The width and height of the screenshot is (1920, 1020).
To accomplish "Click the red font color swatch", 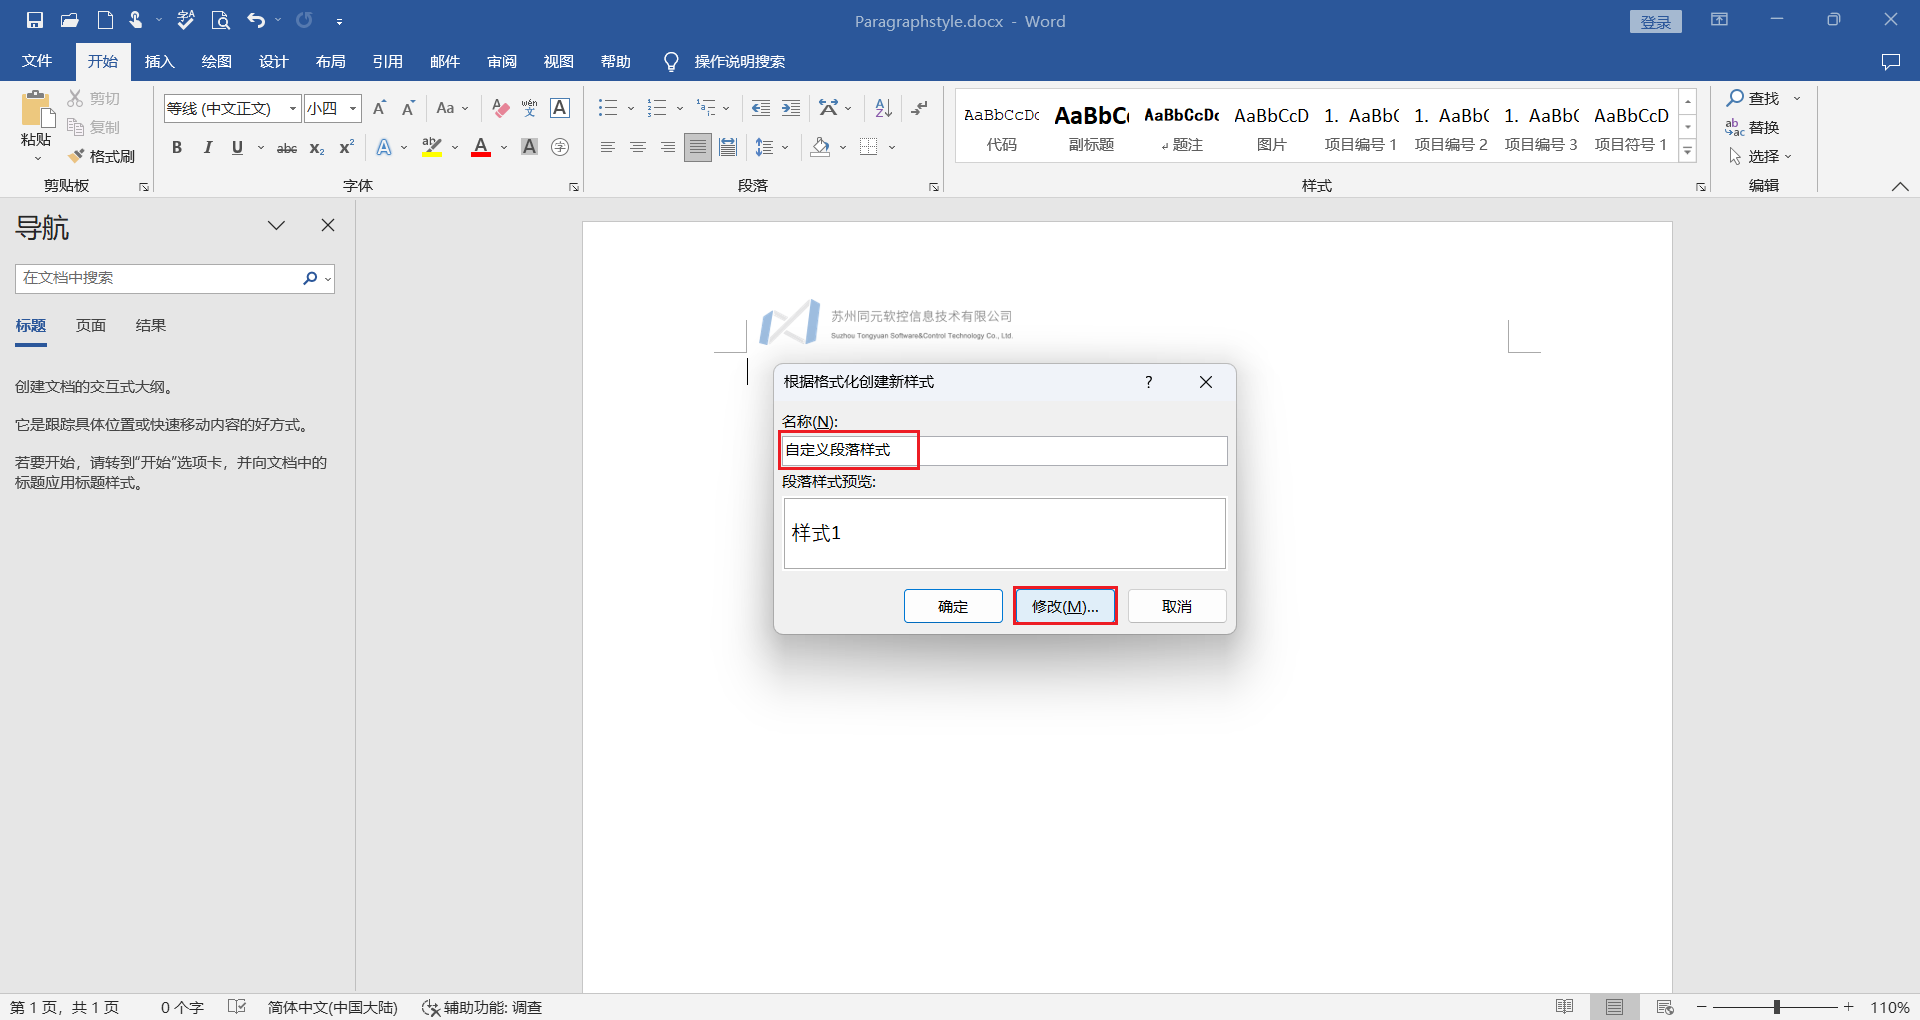I will [481, 148].
